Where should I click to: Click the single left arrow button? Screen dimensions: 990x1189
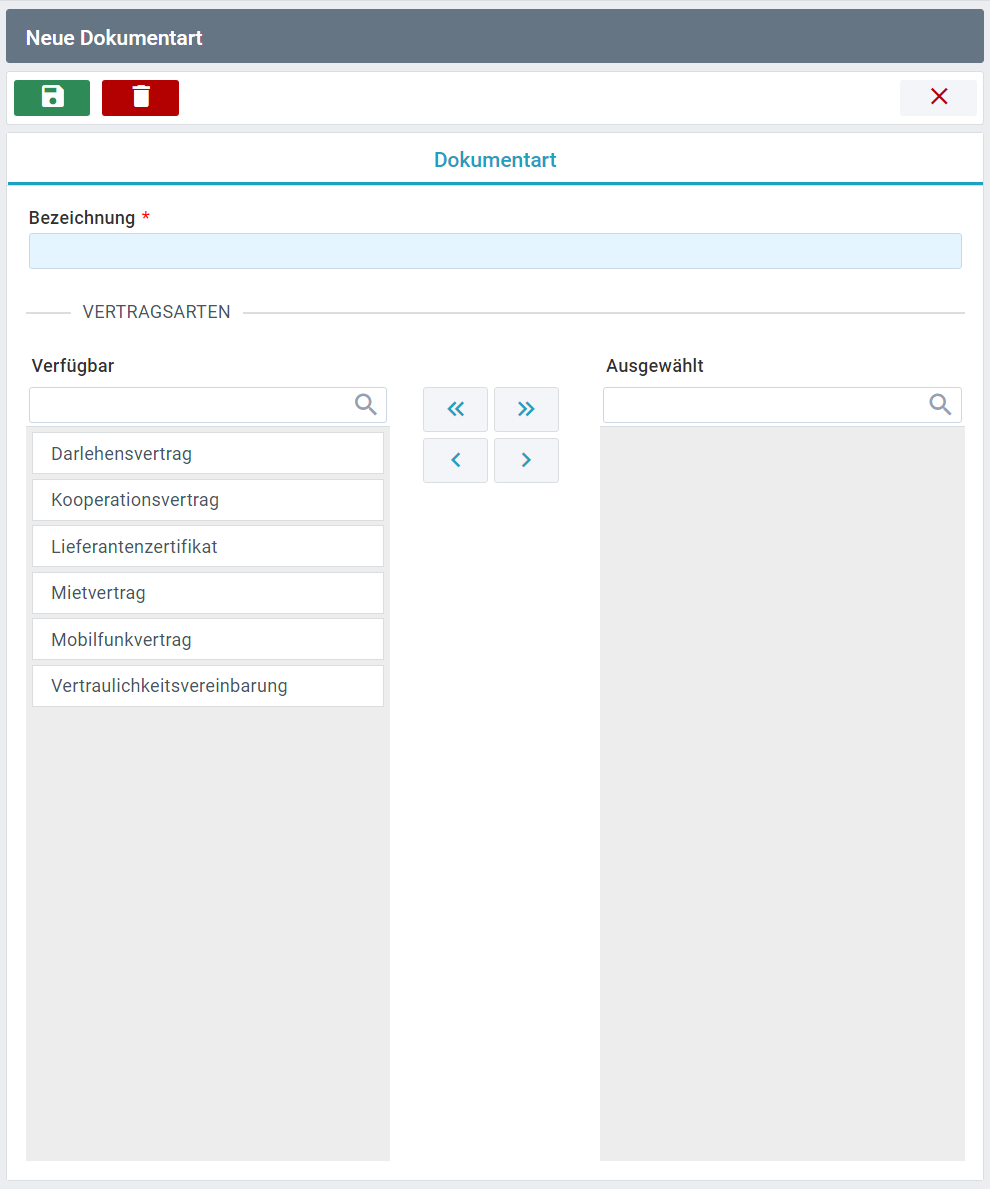455,460
